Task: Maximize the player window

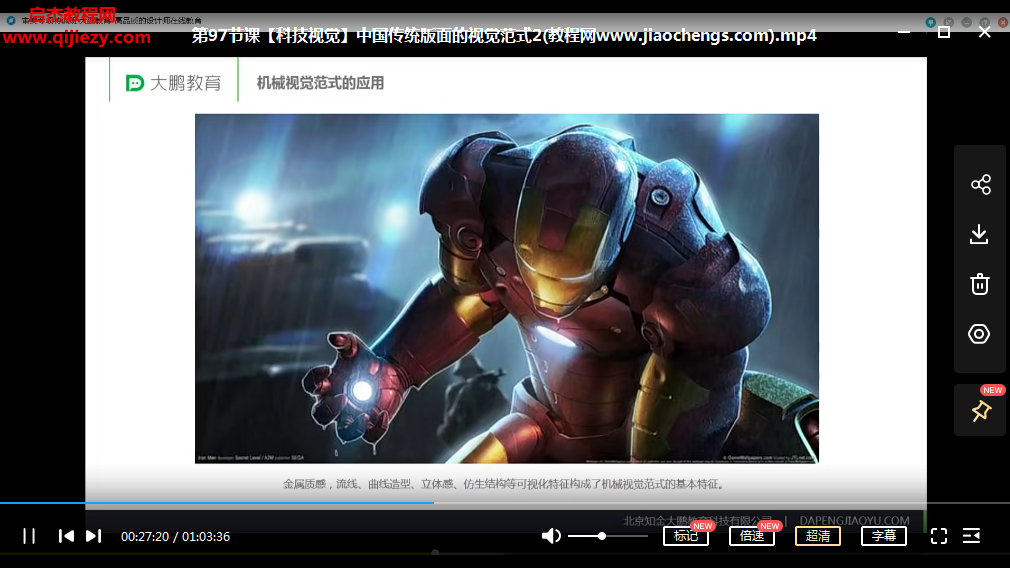Action: coord(944,32)
